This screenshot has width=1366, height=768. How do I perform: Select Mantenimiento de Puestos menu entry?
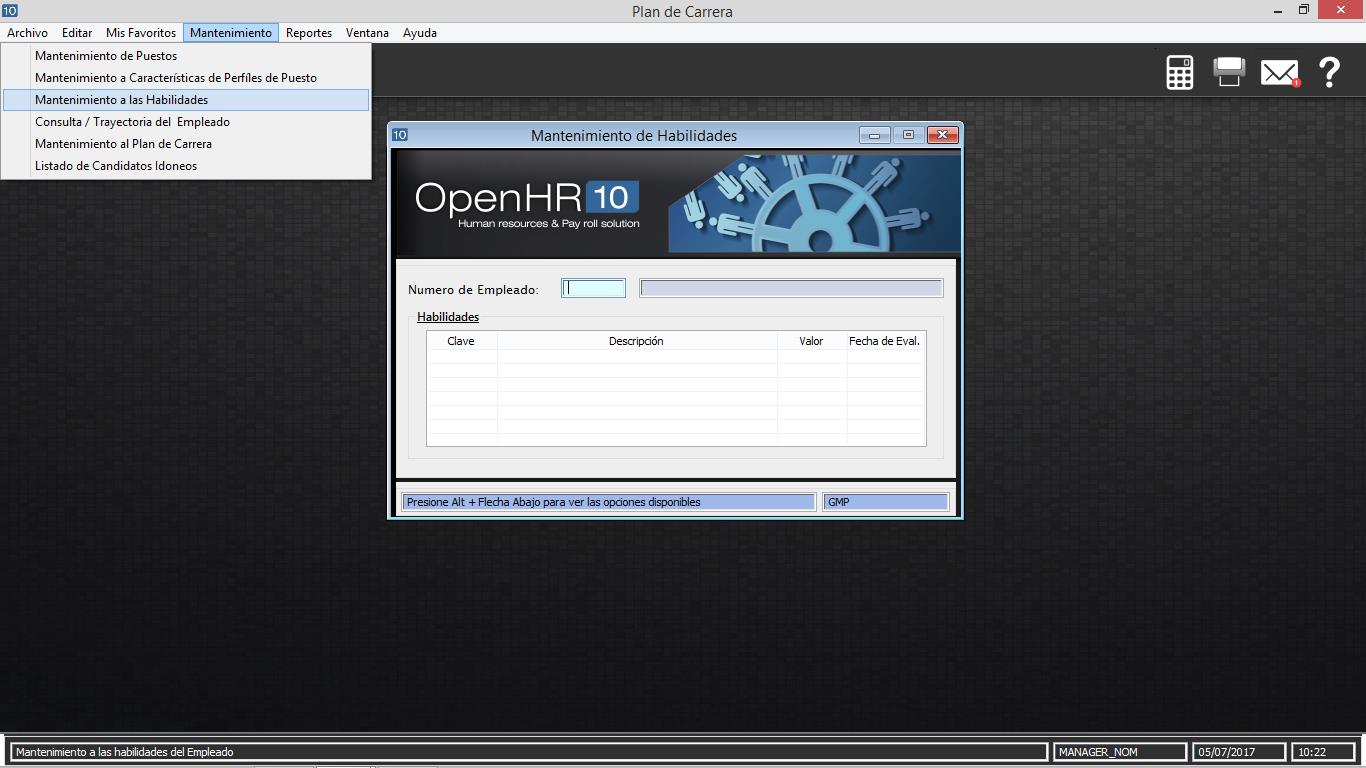(x=106, y=56)
